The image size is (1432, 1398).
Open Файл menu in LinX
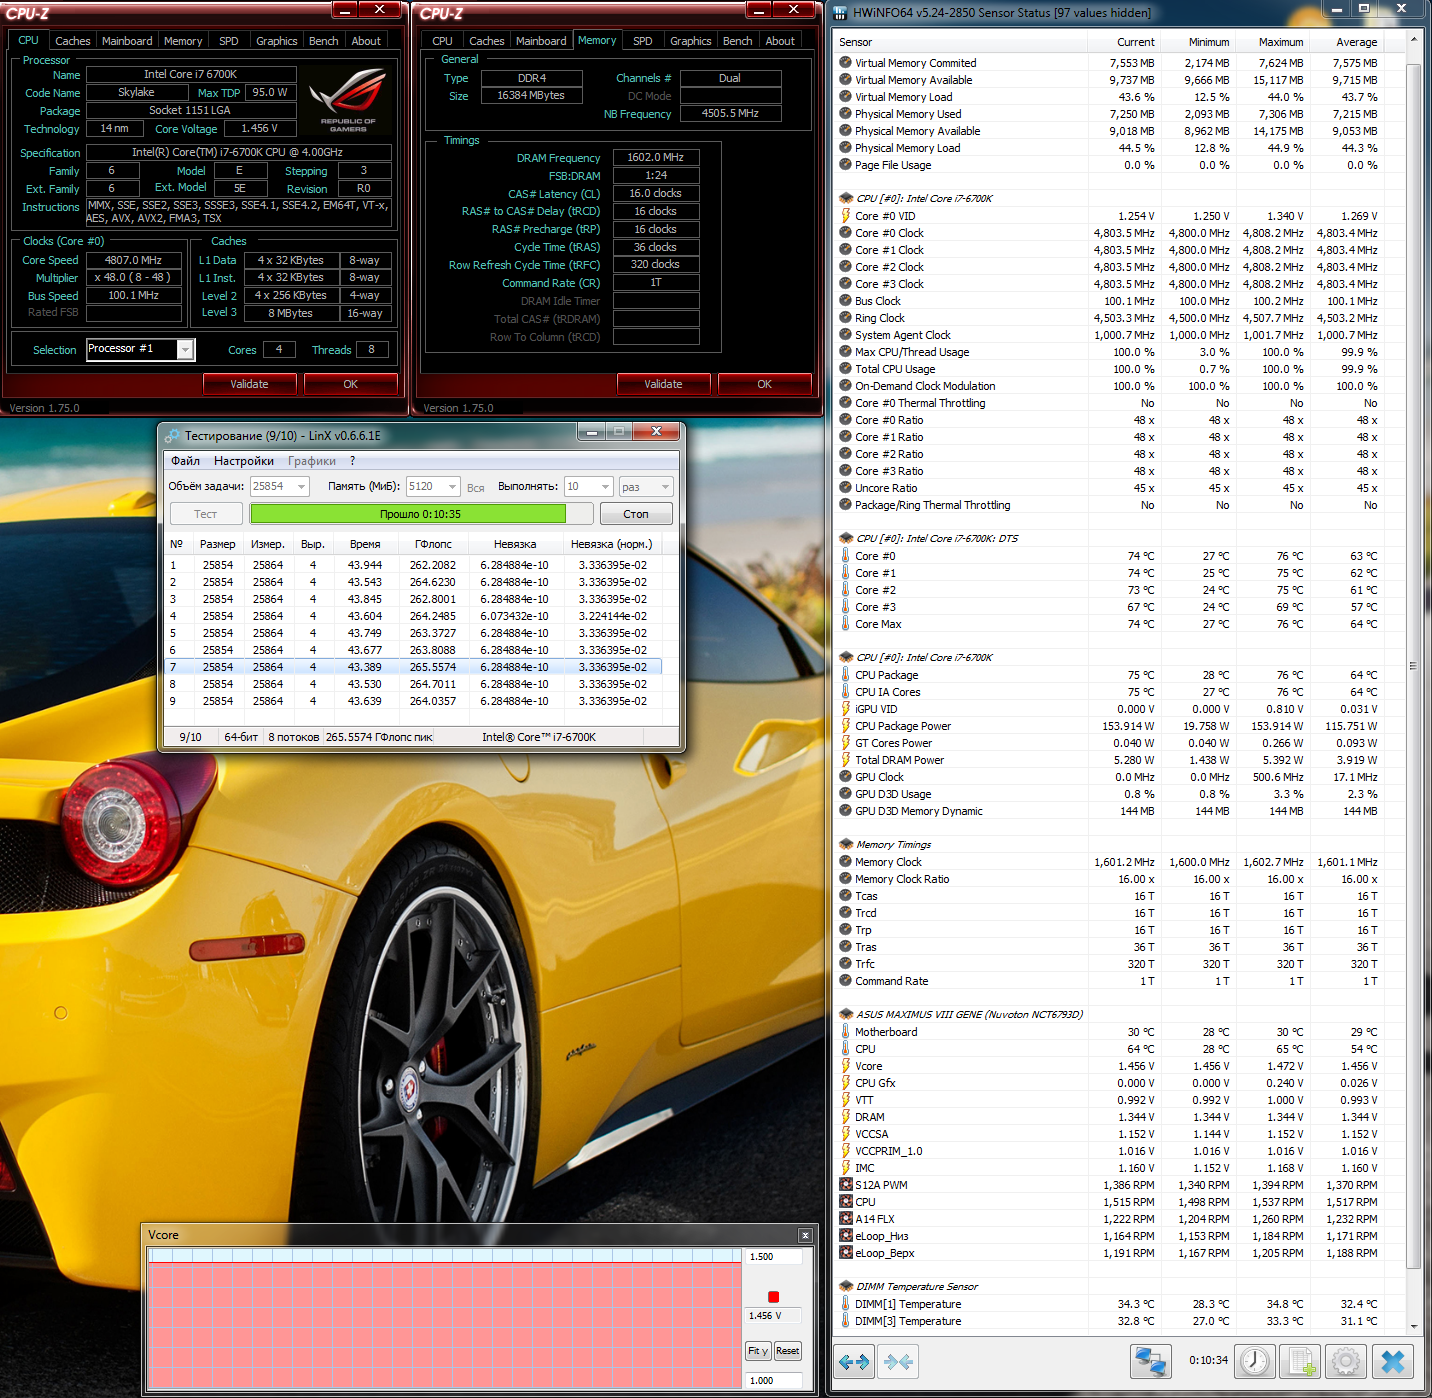point(185,461)
